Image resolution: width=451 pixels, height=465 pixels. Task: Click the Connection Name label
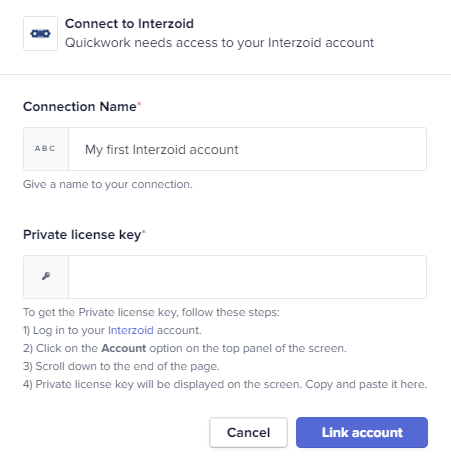coord(80,107)
